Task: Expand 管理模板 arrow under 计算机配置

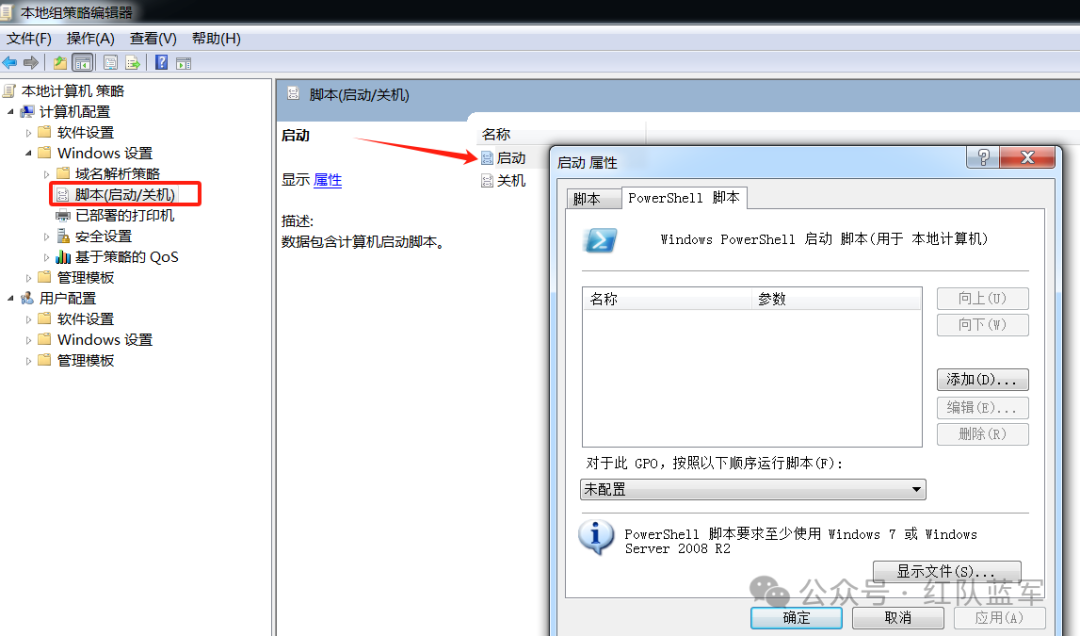Action: tap(28, 278)
